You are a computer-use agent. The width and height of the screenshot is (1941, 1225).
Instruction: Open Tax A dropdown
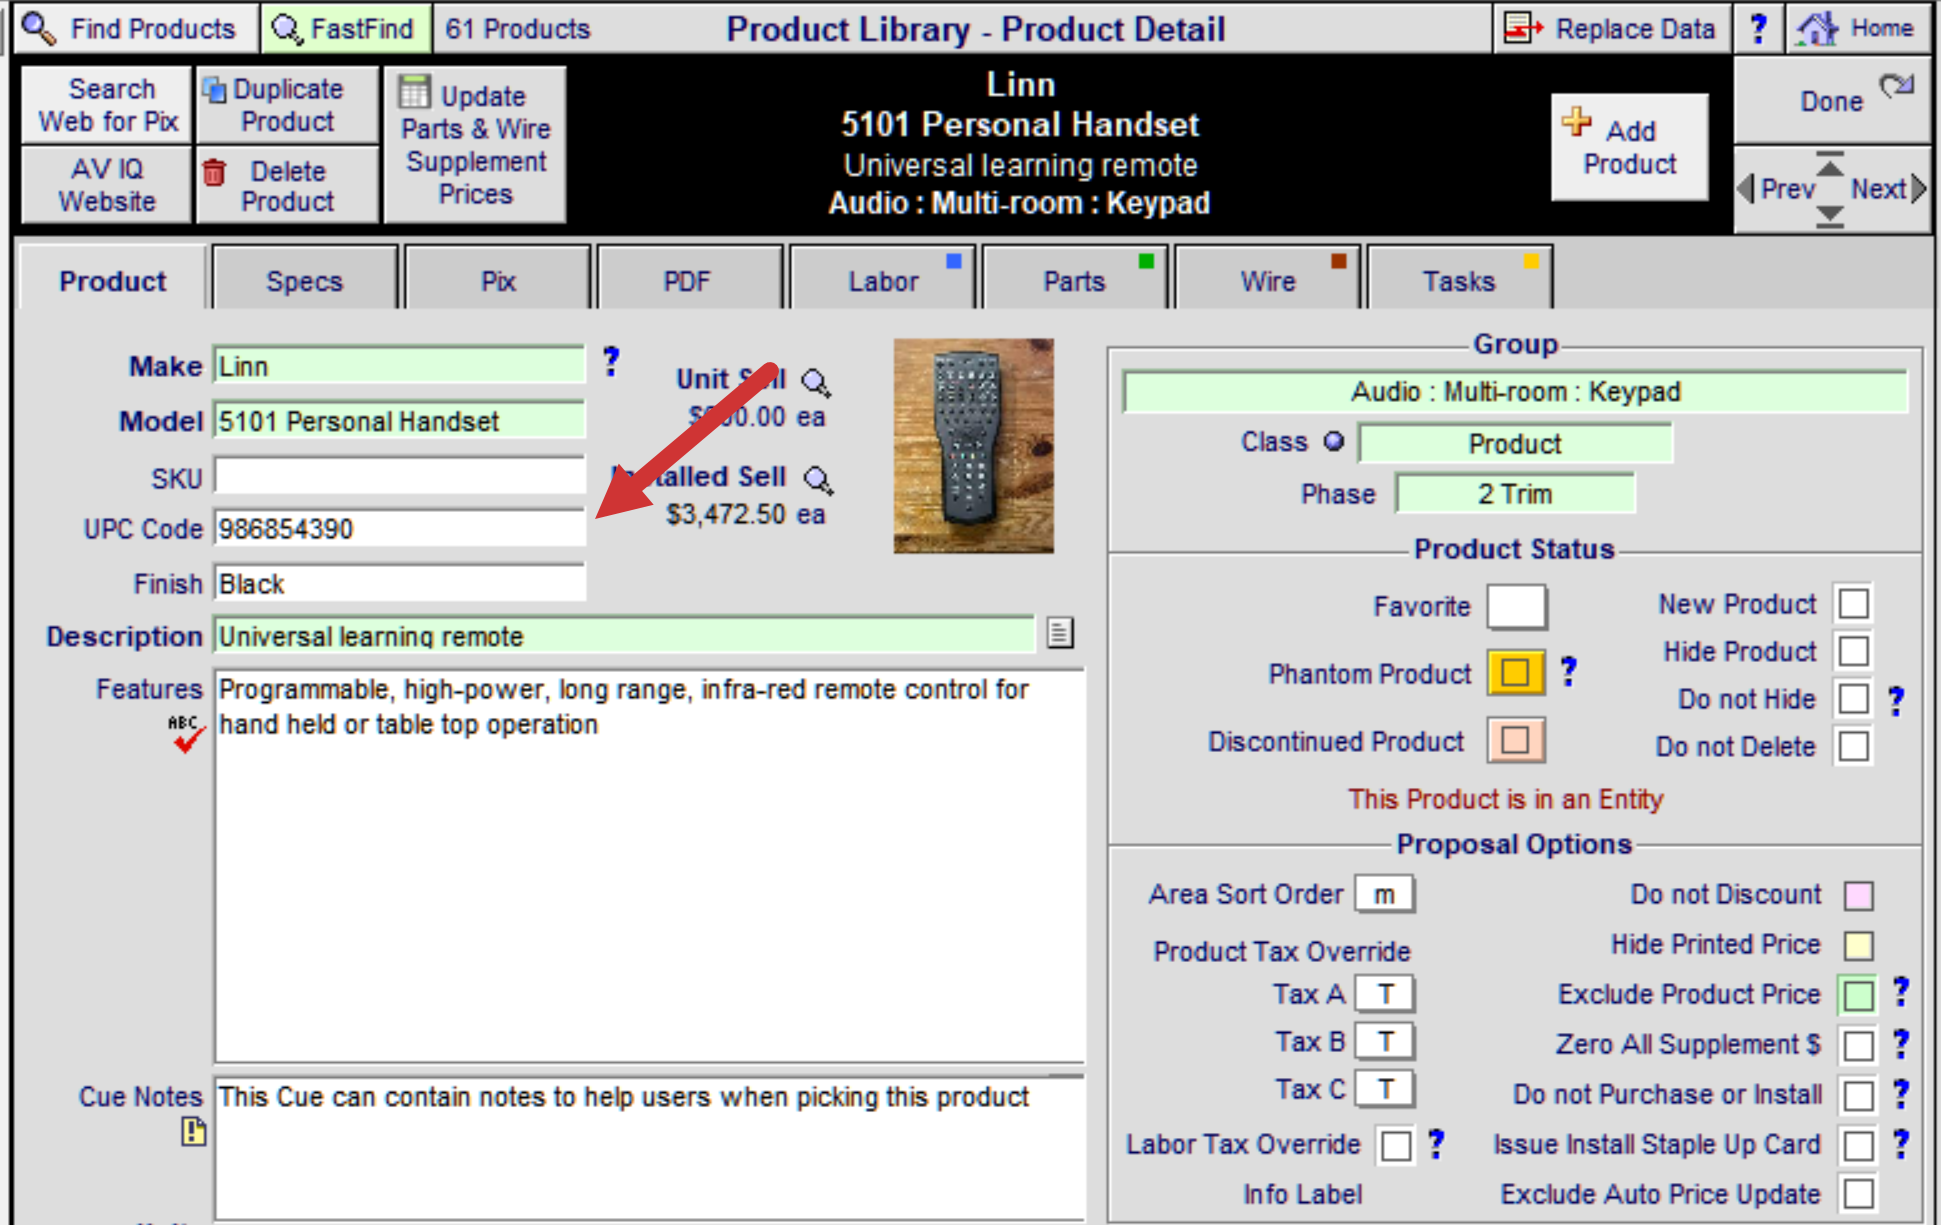1384,994
